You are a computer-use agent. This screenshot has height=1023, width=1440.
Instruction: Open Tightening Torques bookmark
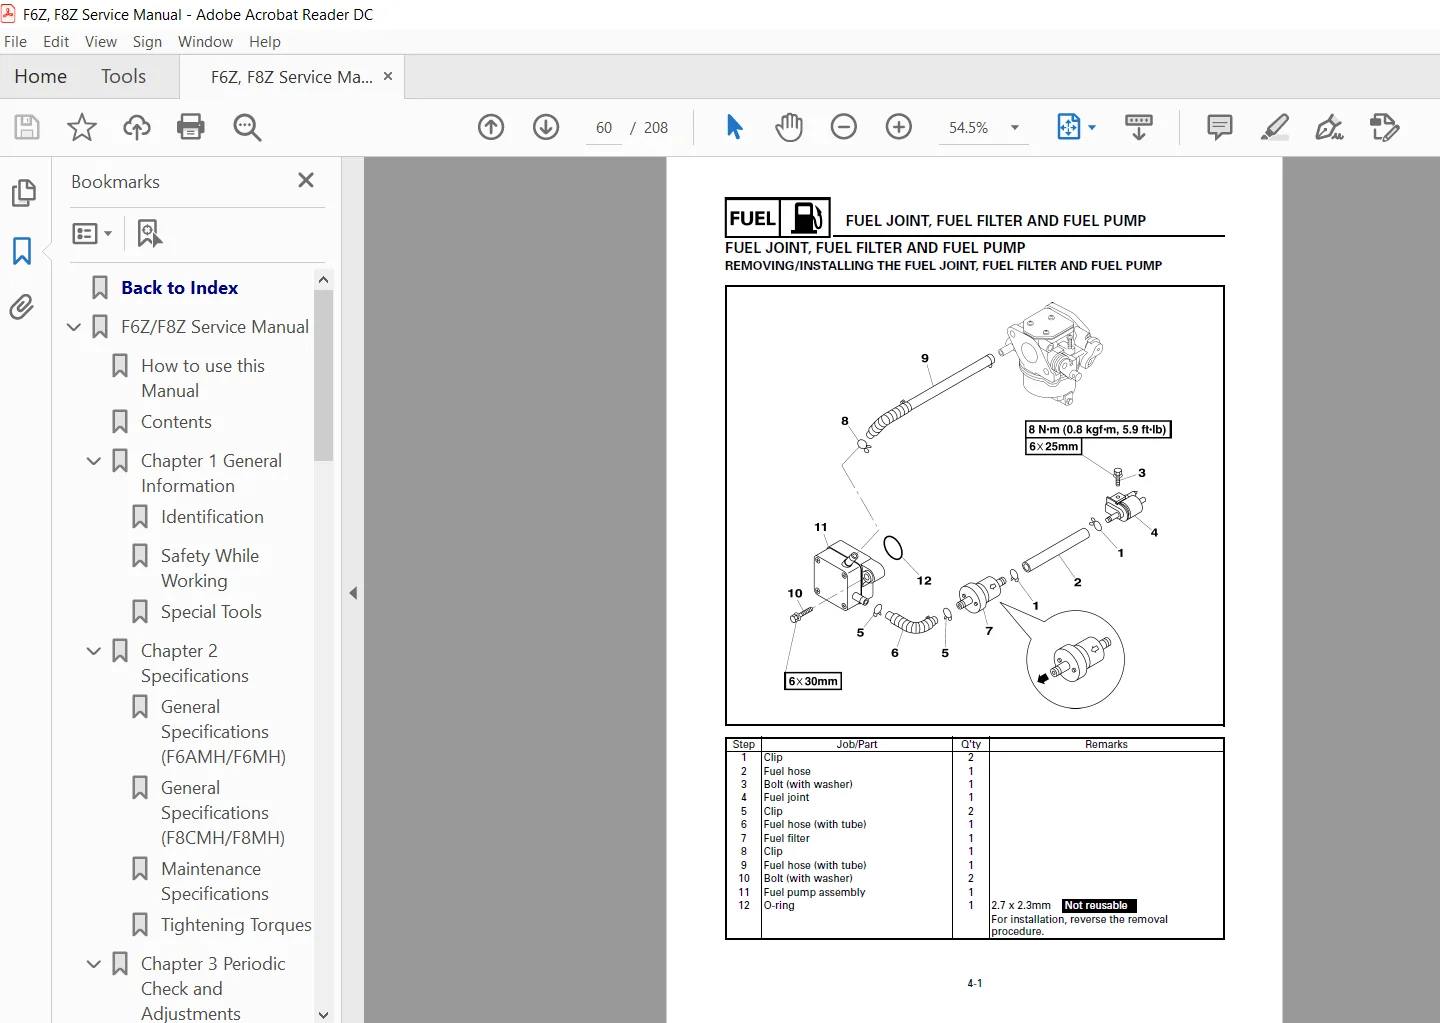236,925
